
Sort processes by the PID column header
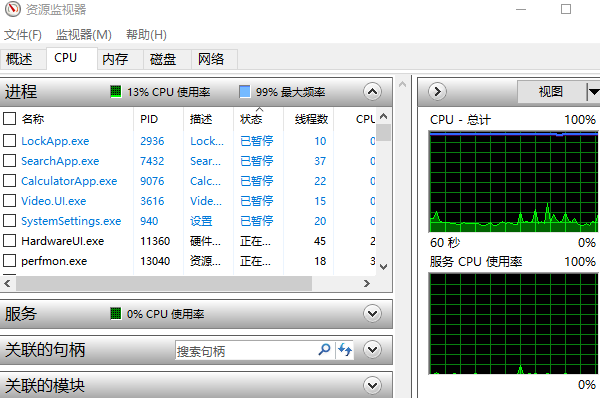click(149, 119)
